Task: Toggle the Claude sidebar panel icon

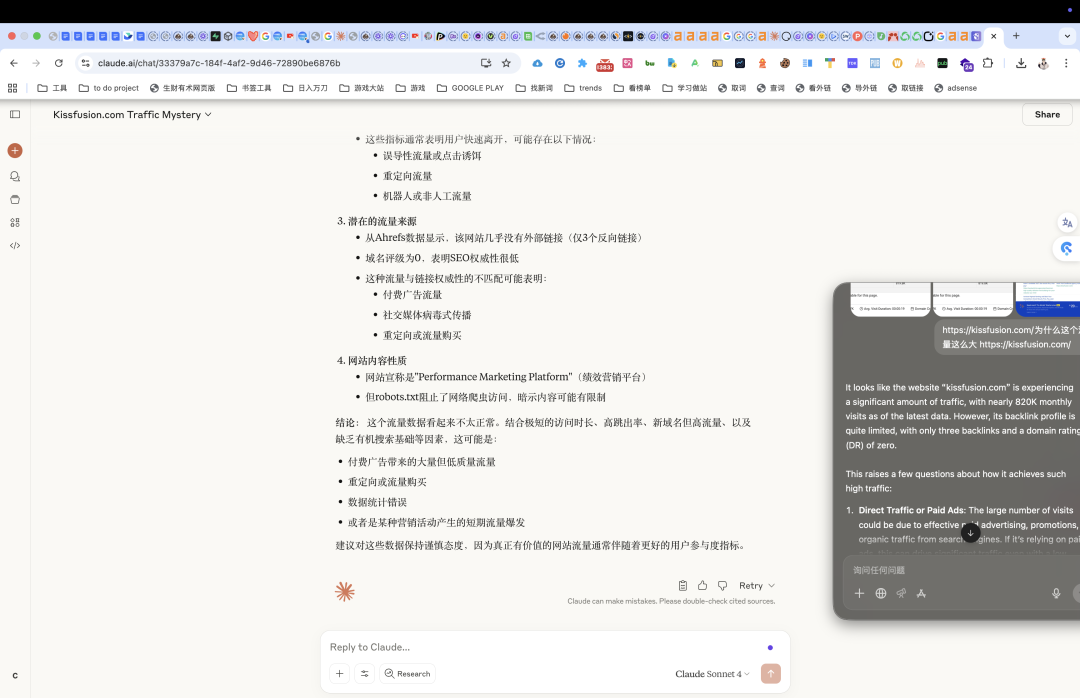Action: [15, 114]
